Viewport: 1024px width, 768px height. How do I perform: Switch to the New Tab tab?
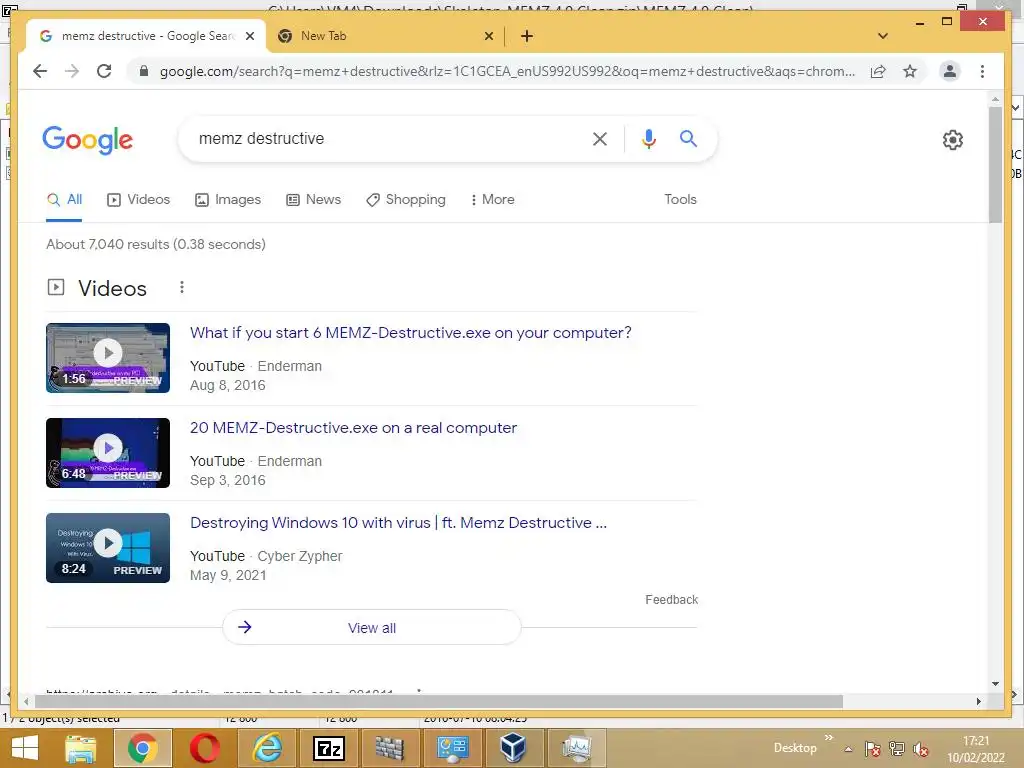tap(385, 36)
